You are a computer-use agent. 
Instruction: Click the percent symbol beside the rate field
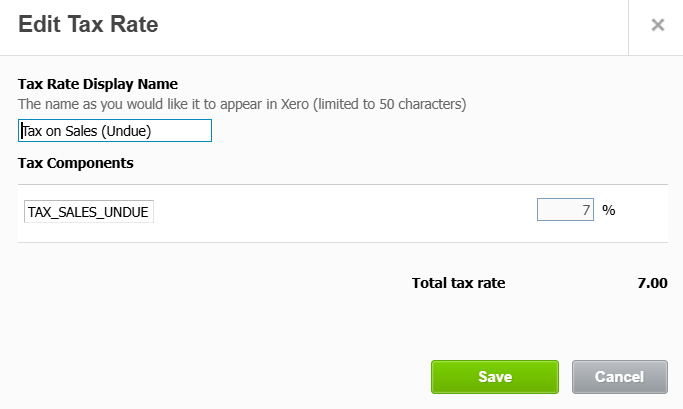(x=608, y=211)
